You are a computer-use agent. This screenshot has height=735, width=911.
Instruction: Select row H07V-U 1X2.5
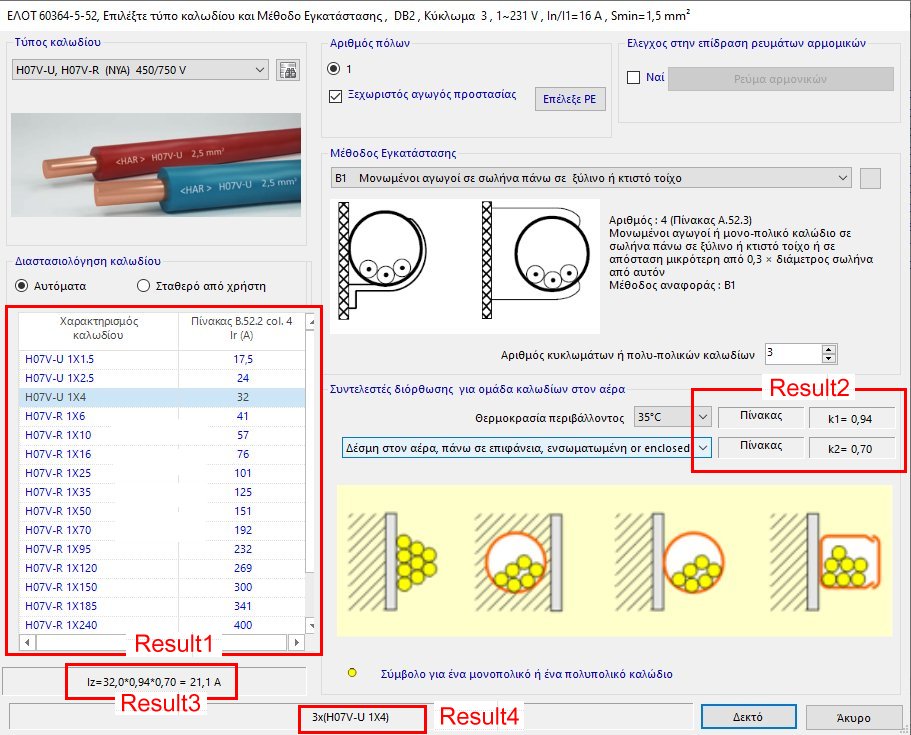coord(162,378)
